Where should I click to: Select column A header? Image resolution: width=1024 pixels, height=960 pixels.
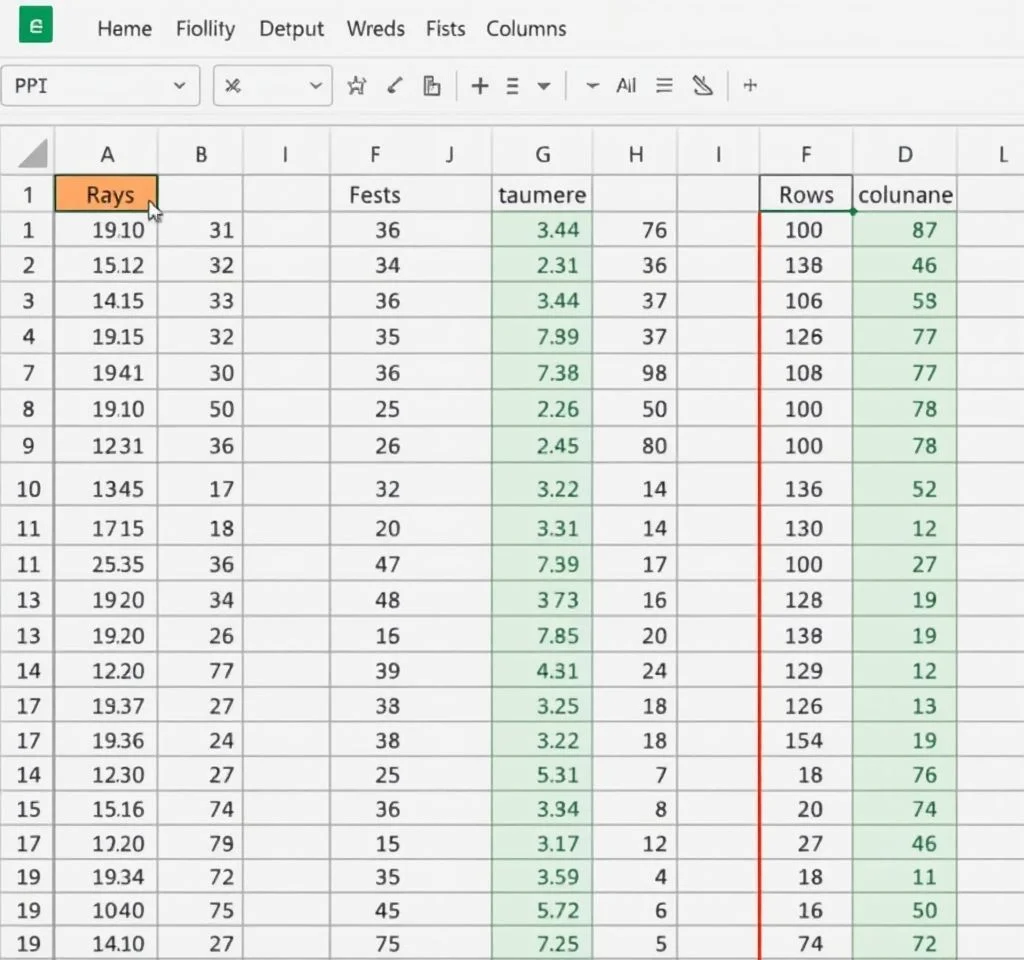[x=106, y=154]
